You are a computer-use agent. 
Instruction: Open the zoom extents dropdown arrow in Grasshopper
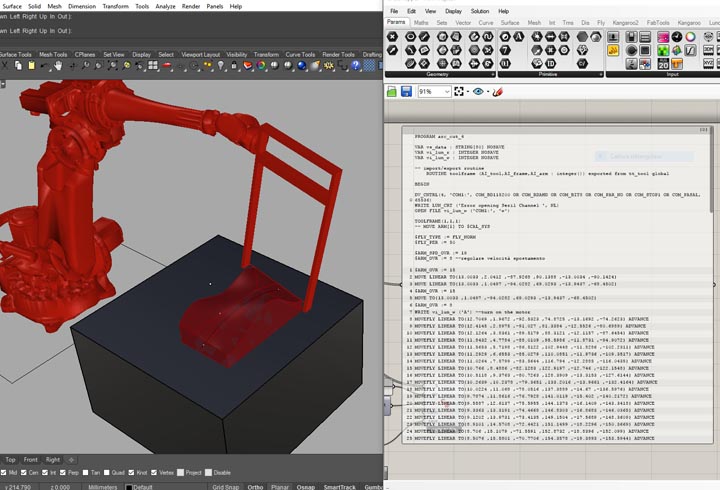coord(467,92)
